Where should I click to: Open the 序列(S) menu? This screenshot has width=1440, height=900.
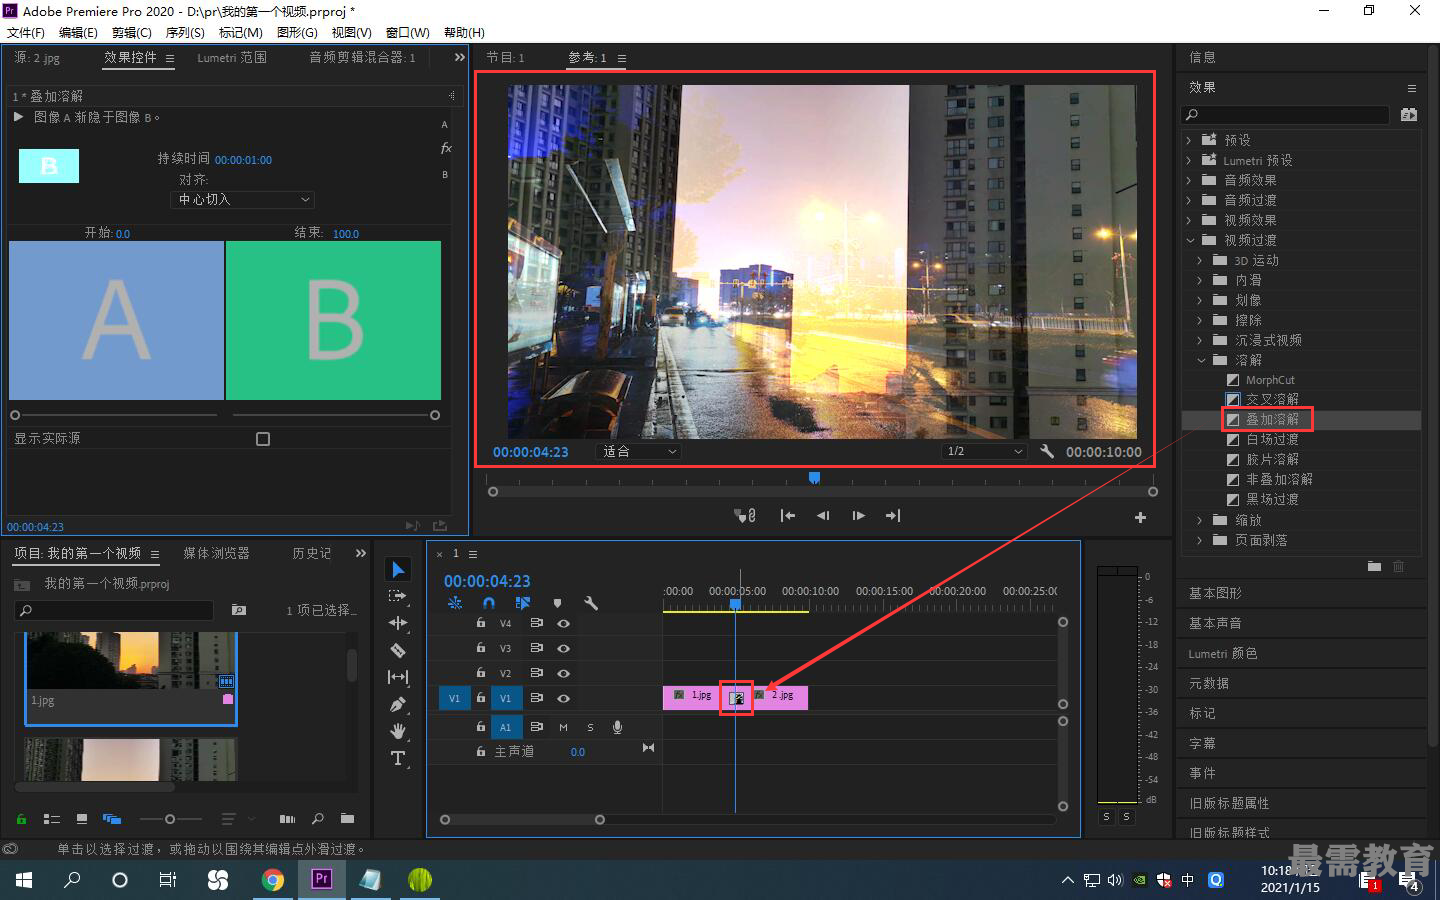coord(185,33)
